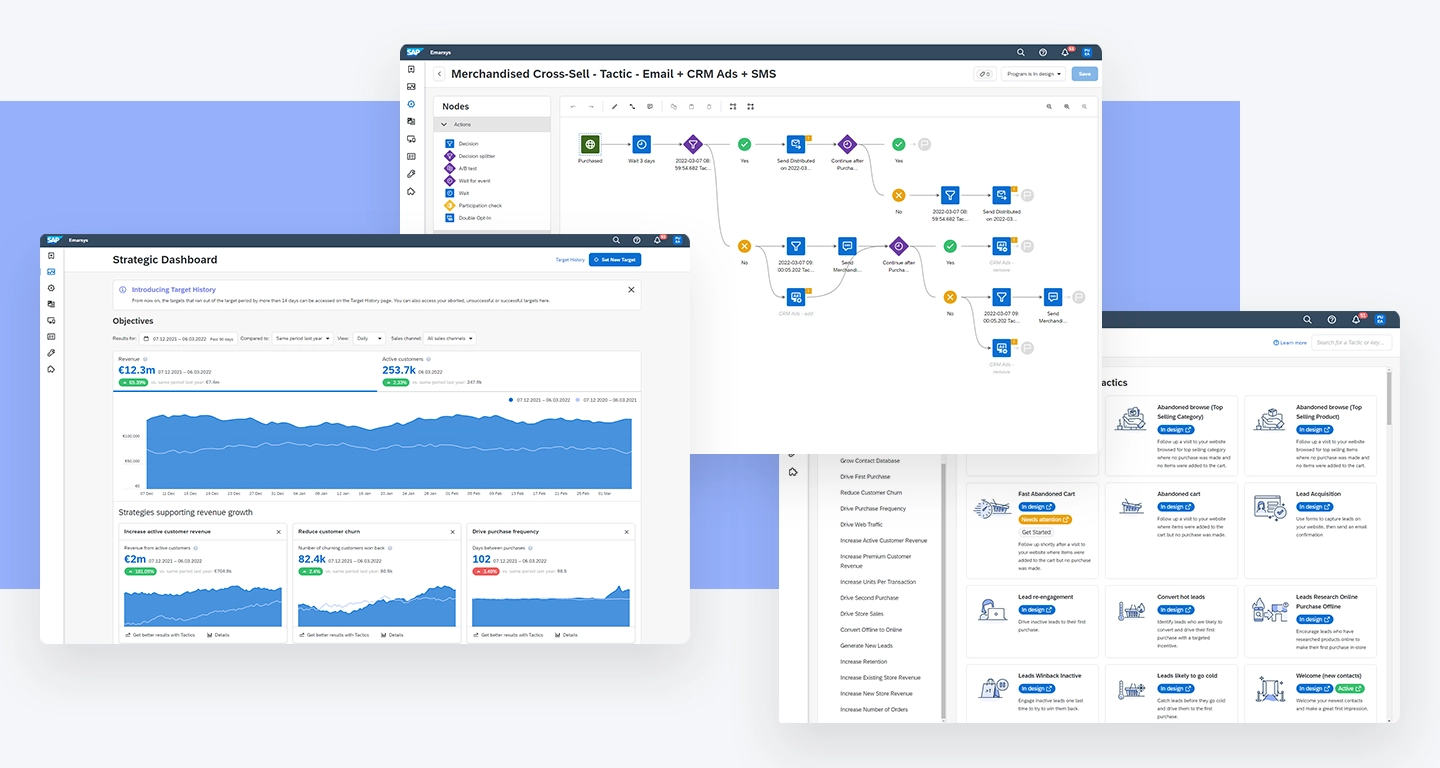1440x768 pixels.
Task: Select Reduce Customer Churn in strategy list
Action: (871, 493)
